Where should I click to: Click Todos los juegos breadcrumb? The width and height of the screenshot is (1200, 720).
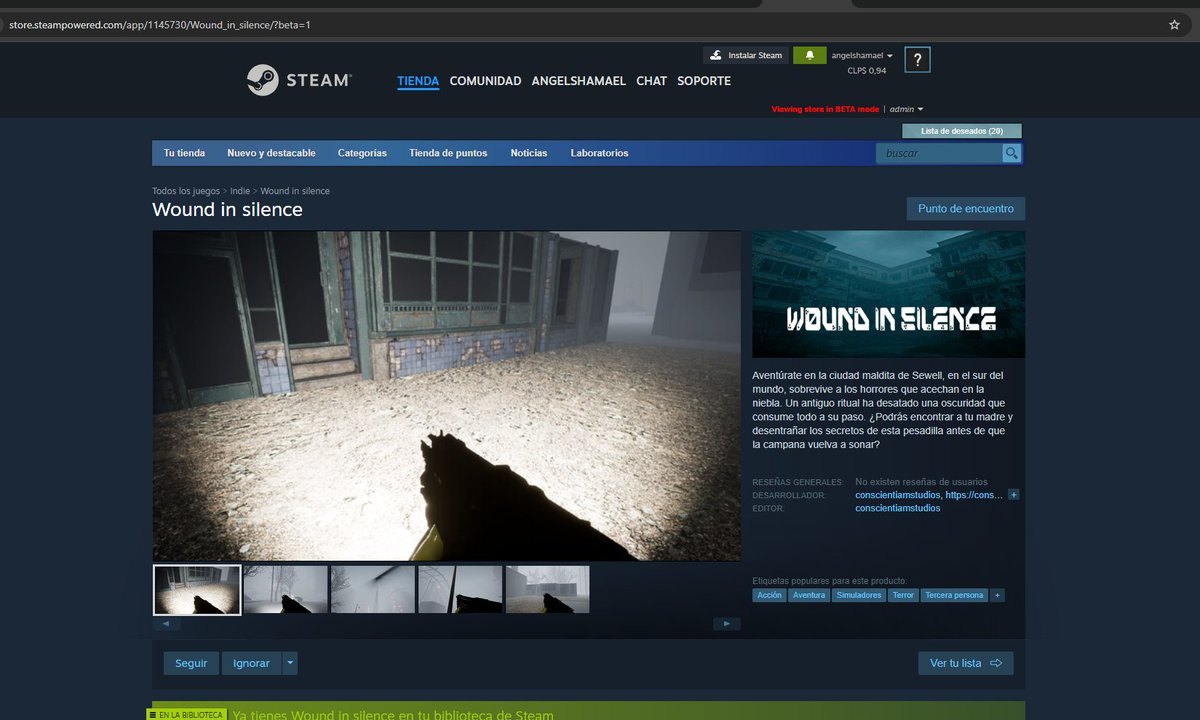186,191
